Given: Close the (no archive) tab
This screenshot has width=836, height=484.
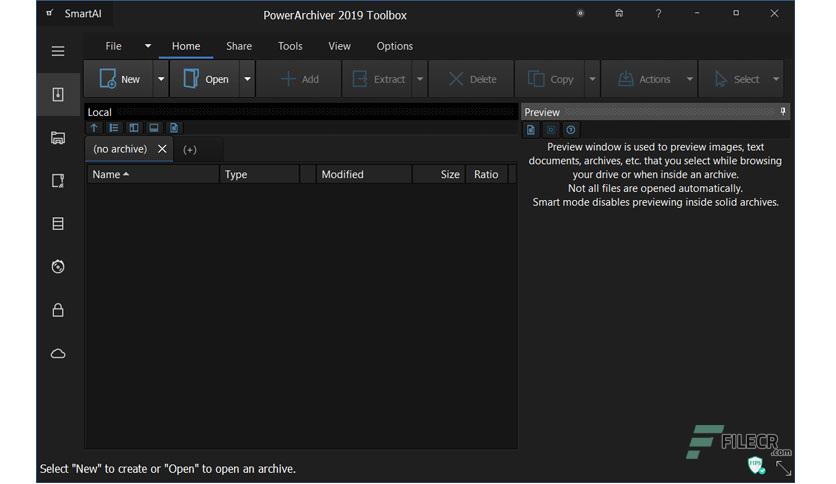Looking at the screenshot, I should 163,149.
